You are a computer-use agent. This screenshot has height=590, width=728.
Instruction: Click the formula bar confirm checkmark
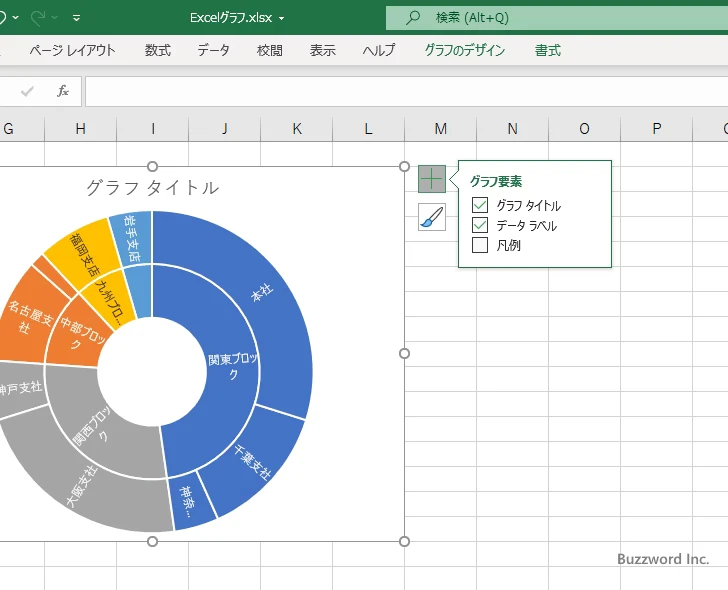pos(27,91)
